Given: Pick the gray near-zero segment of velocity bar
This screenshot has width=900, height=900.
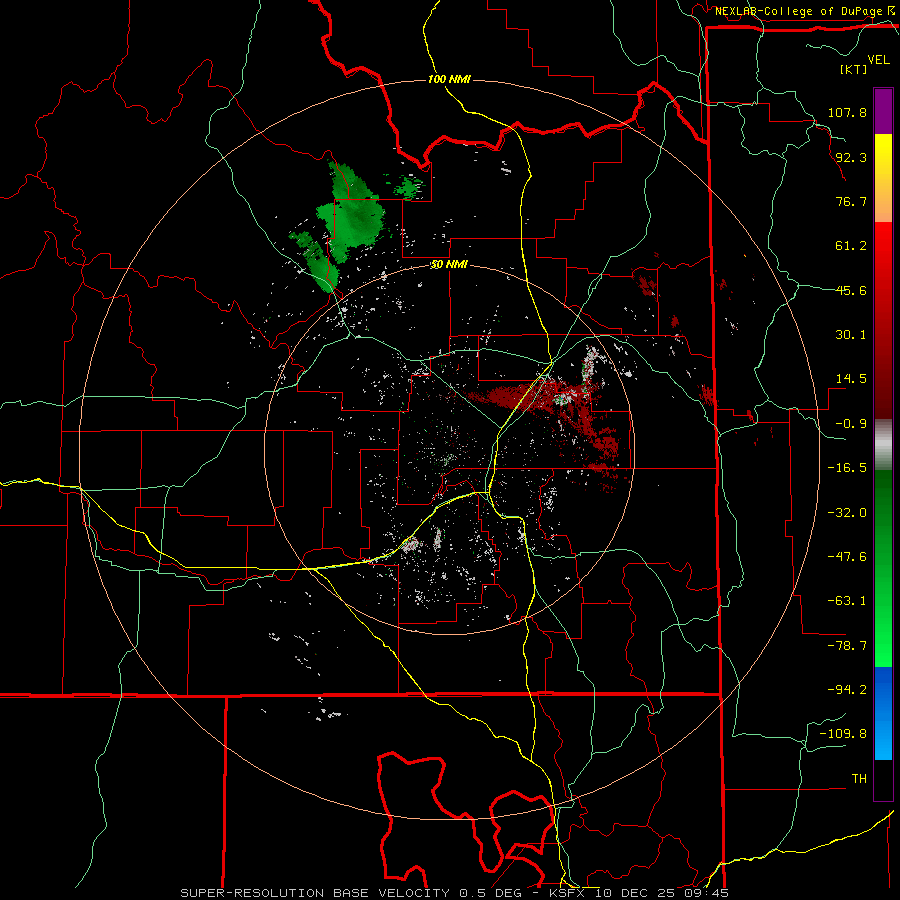Looking at the screenshot, I should click(x=883, y=444).
